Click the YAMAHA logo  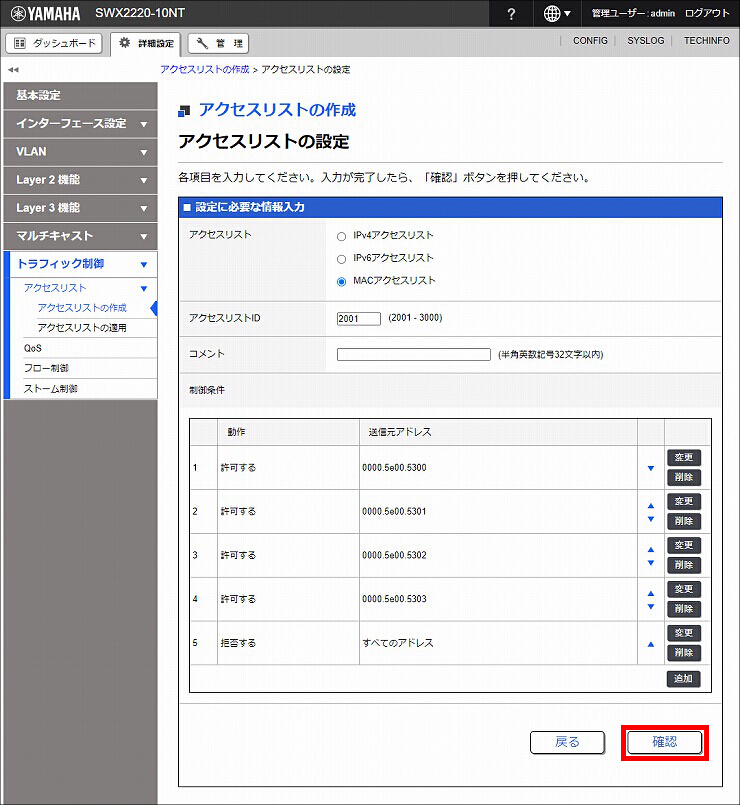coord(46,14)
